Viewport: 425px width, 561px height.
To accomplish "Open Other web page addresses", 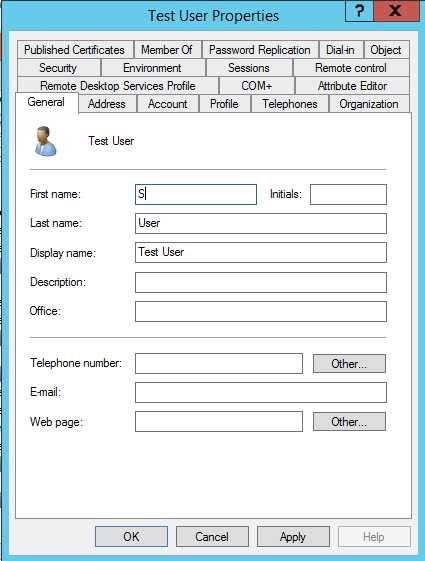I will pyautogui.click(x=349, y=421).
